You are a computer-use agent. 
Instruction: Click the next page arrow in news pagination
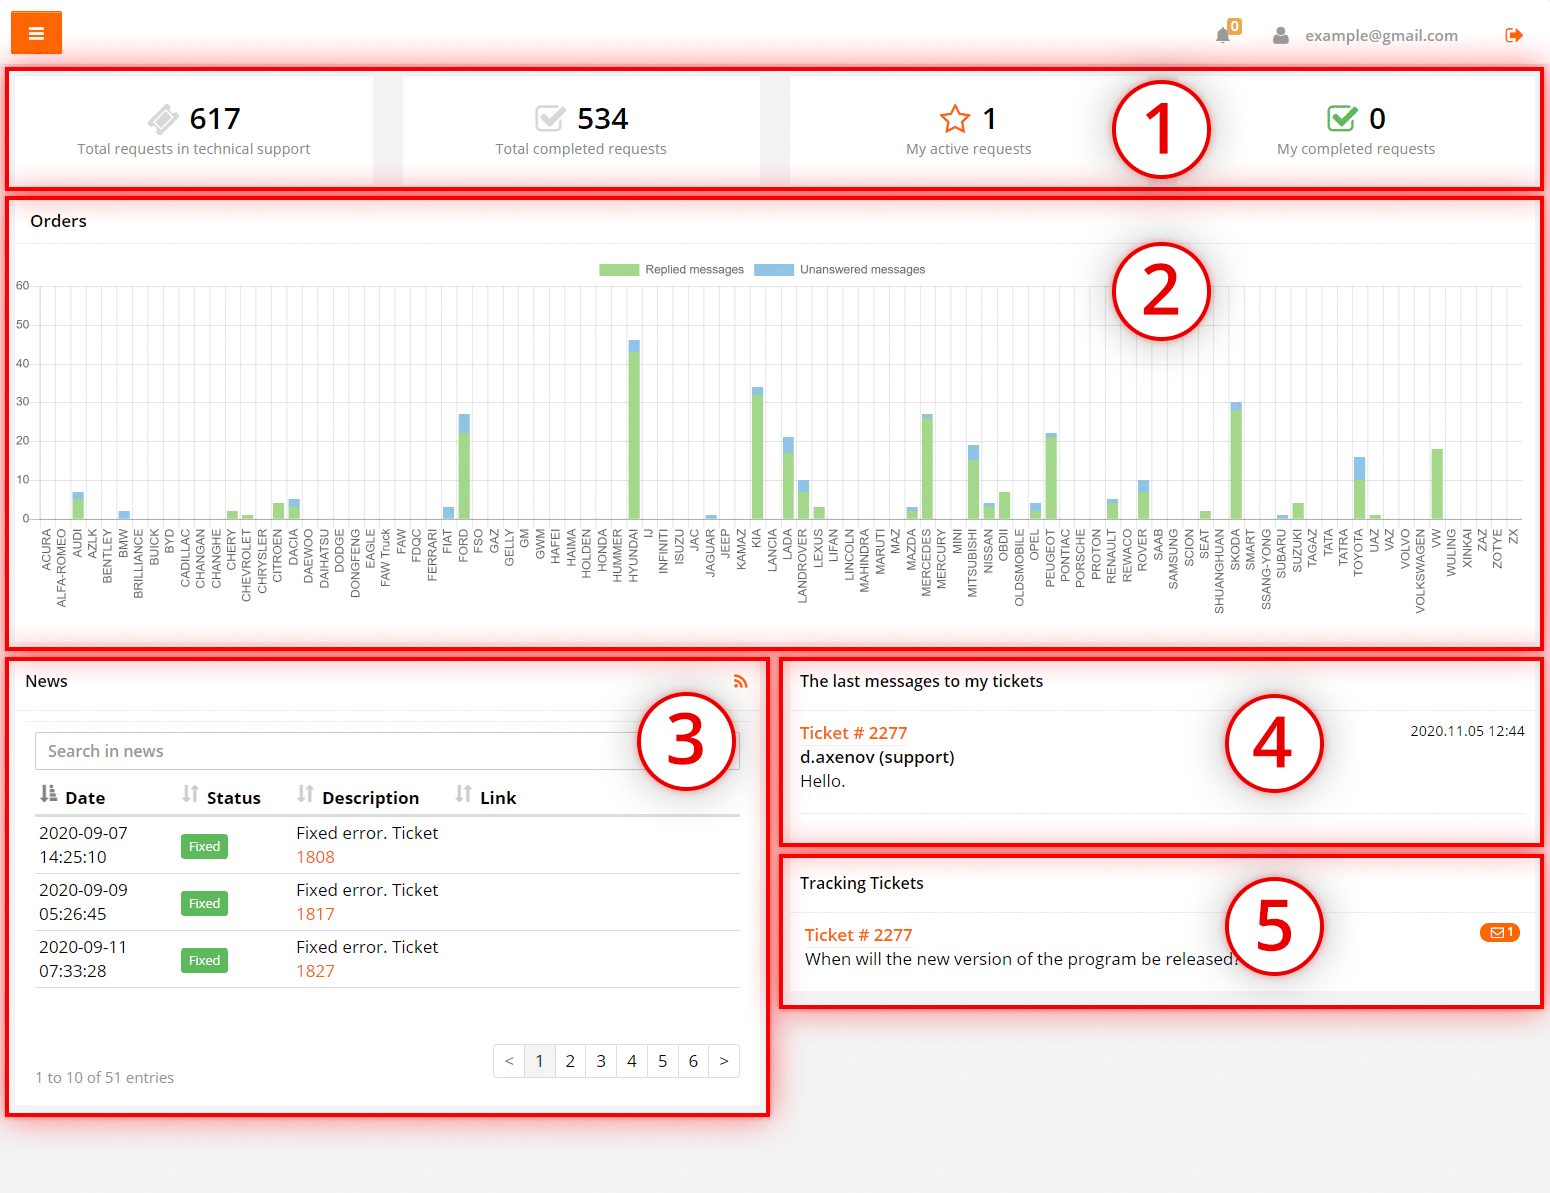(x=724, y=1061)
